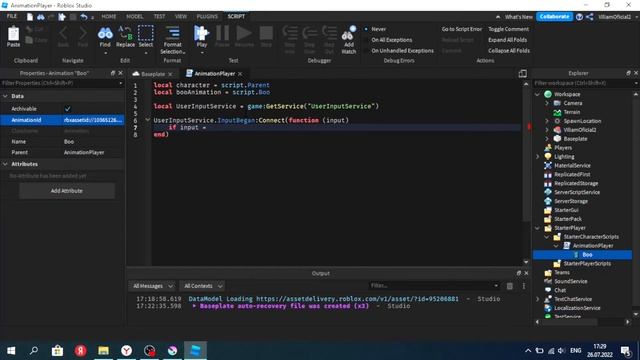Screen dimensions: 640x360
Task: Click Expand All Folds
Action: point(507,40)
